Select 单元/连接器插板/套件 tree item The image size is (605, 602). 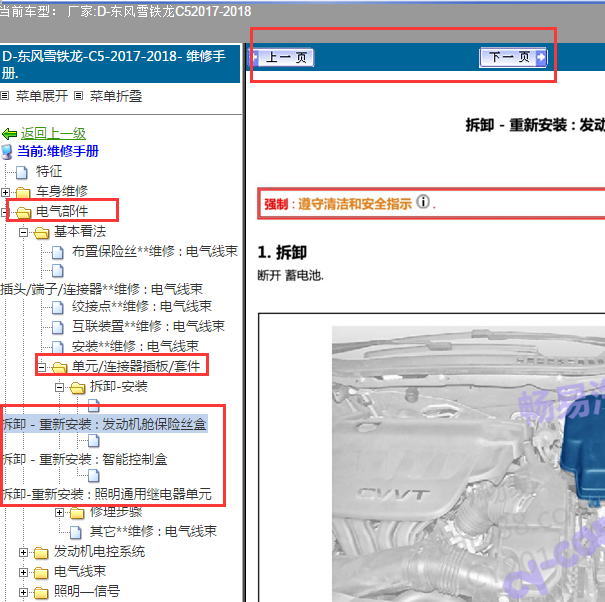[136, 366]
